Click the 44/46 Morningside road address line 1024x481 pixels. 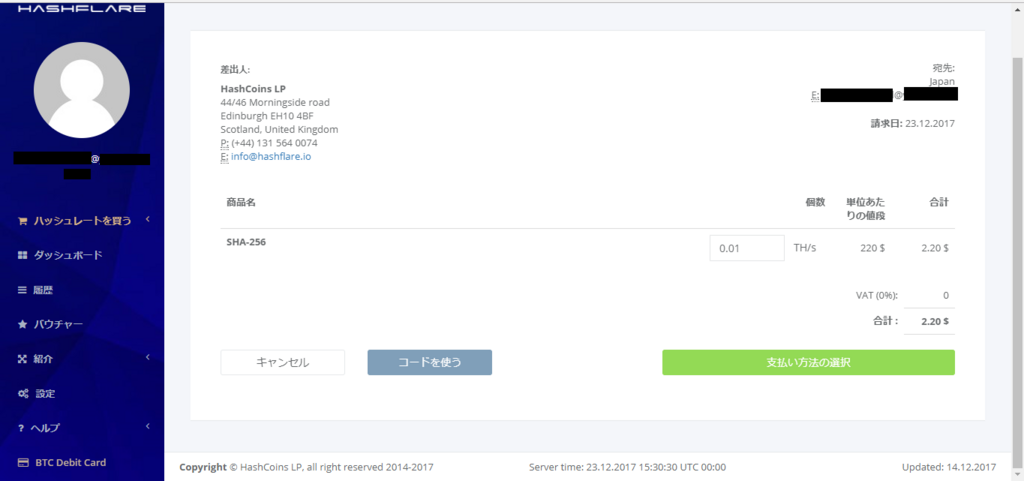click(275, 102)
